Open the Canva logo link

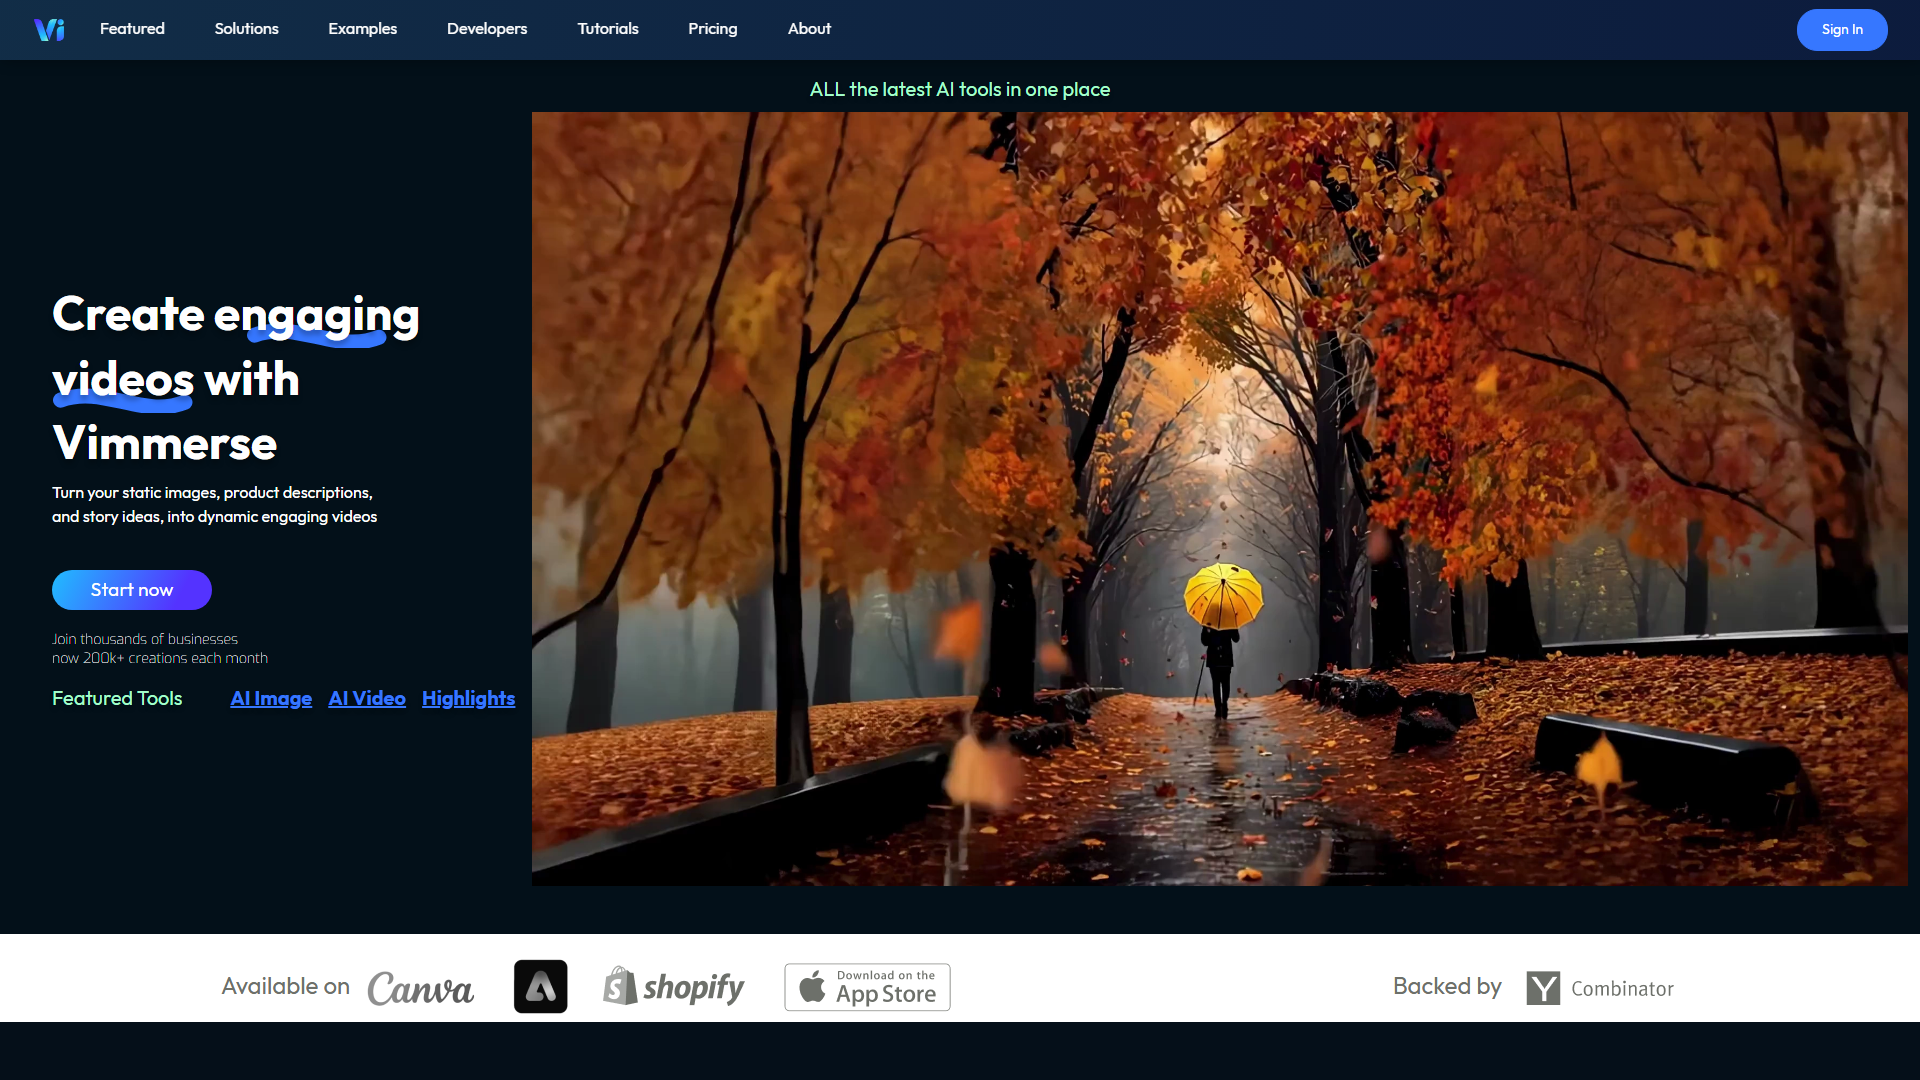[420, 988]
